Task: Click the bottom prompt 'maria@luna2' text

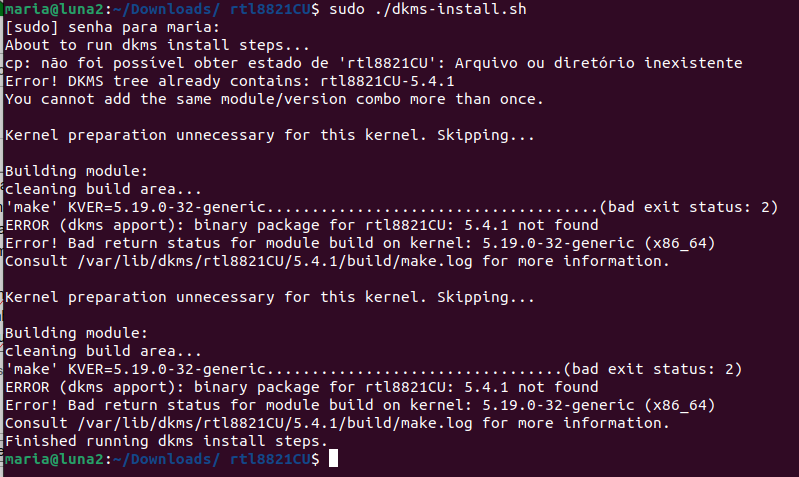Action: 55,459
